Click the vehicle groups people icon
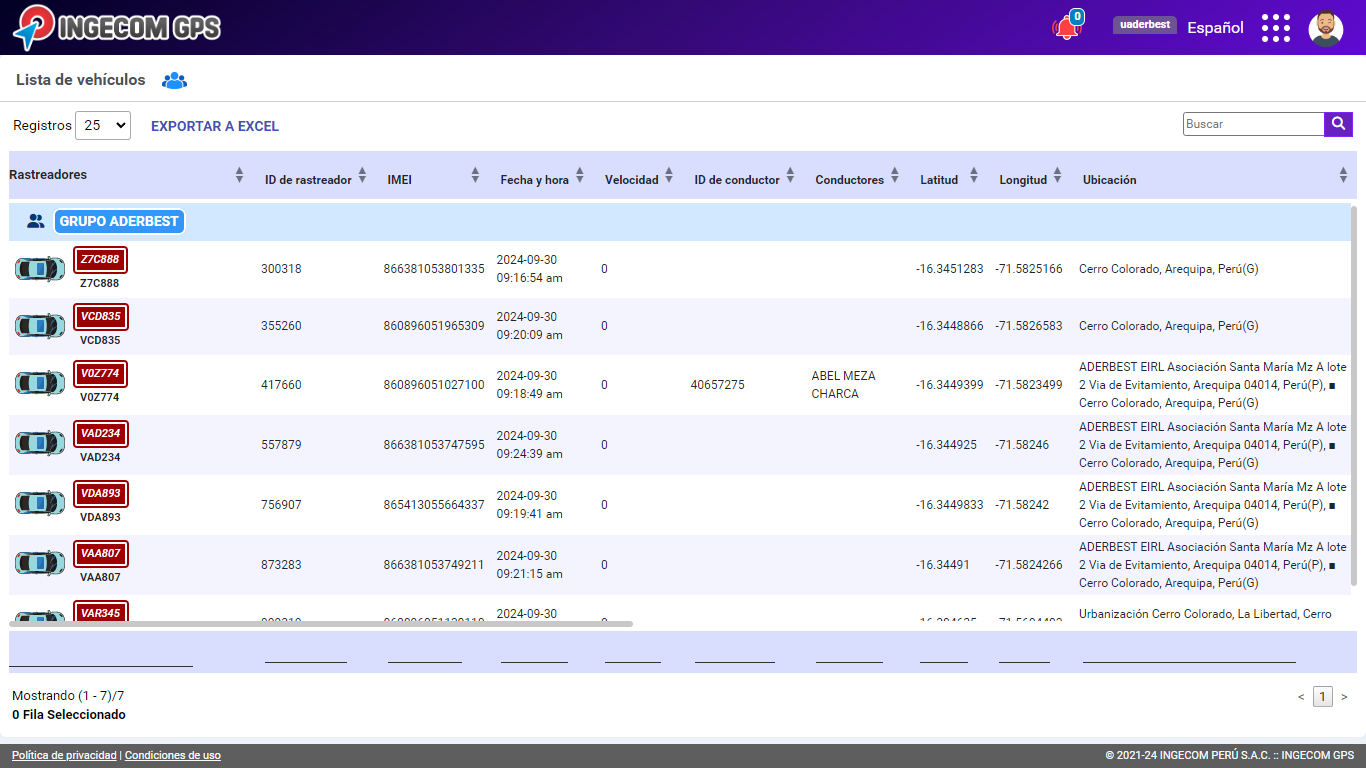 click(x=174, y=80)
